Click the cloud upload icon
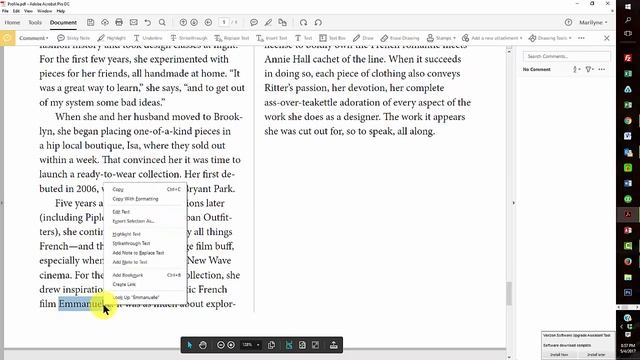Viewport: 640px width, 360px height. [x=105, y=22]
